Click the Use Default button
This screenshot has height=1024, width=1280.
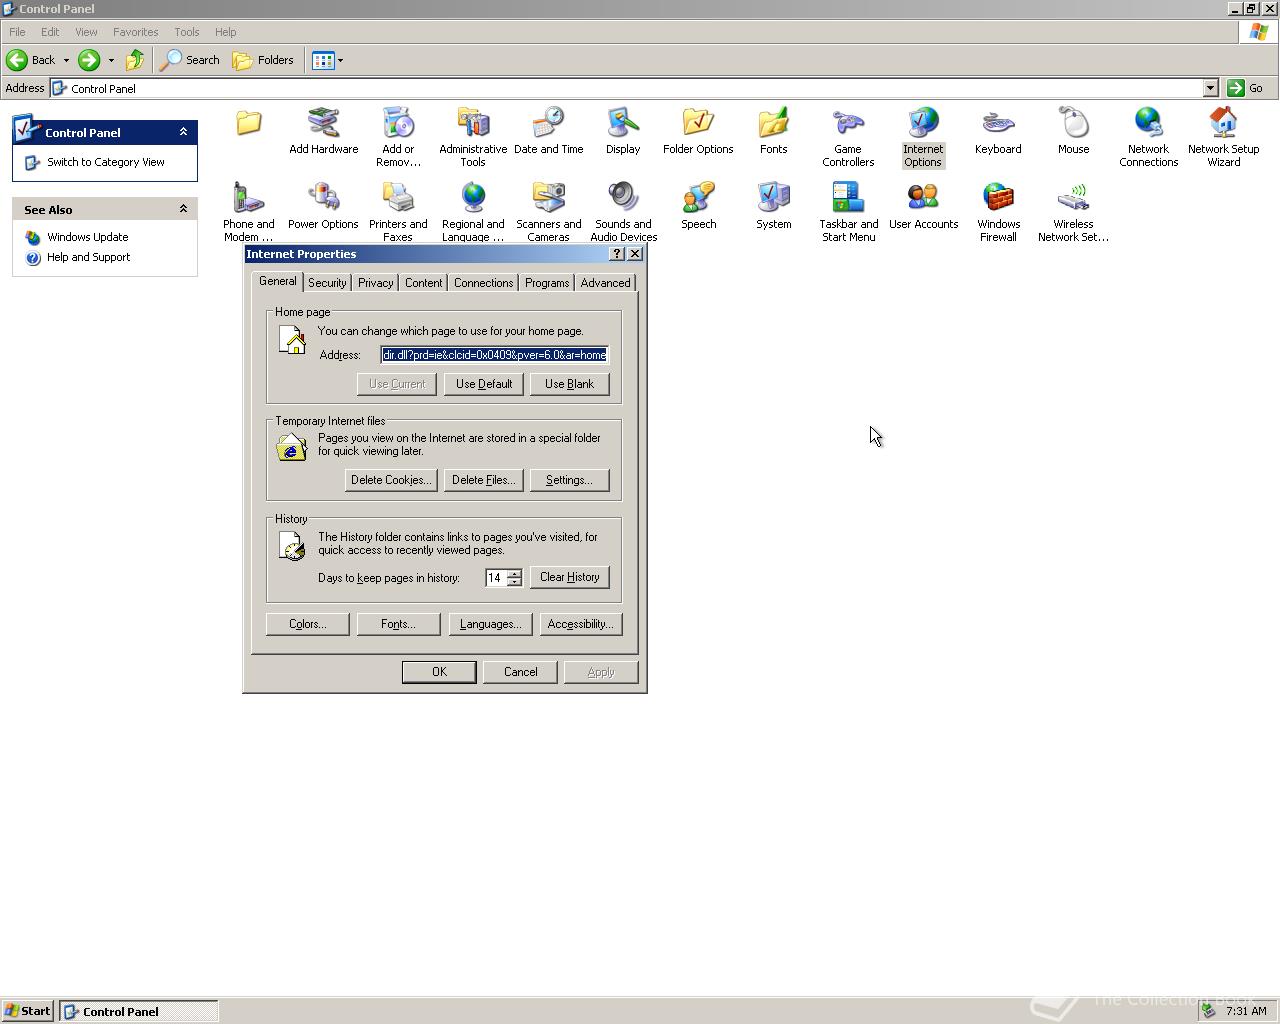coord(484,384)
